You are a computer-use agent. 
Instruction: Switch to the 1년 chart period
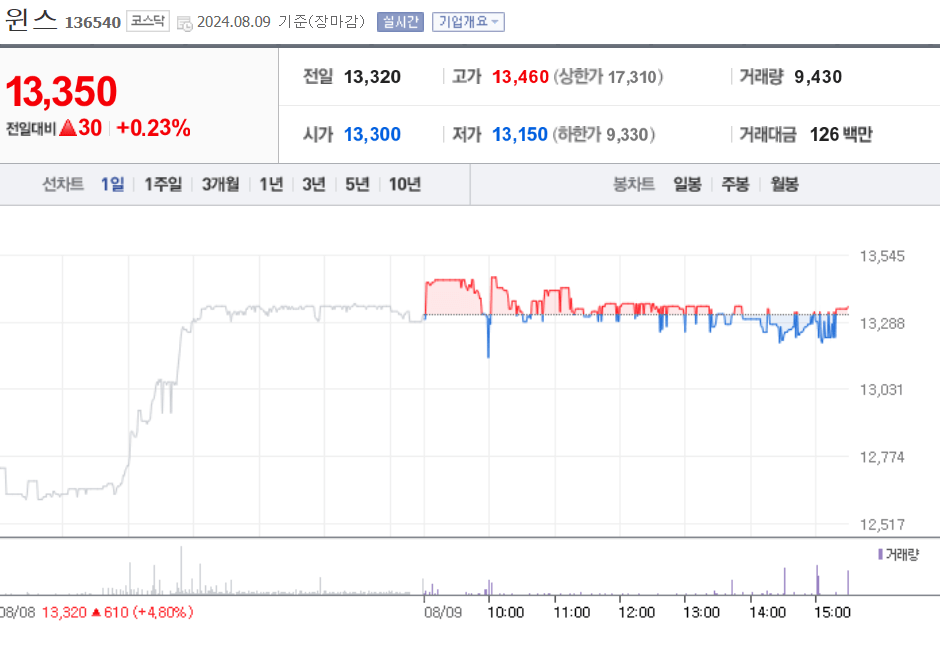click(x=271, y=184)
